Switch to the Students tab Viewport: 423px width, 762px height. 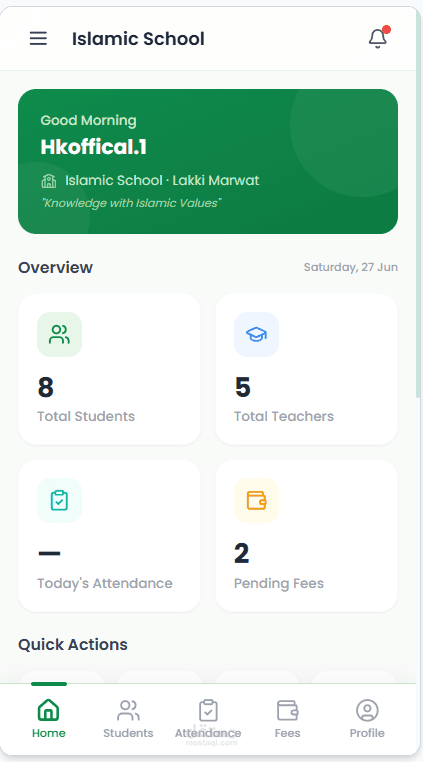pos(128,718)
